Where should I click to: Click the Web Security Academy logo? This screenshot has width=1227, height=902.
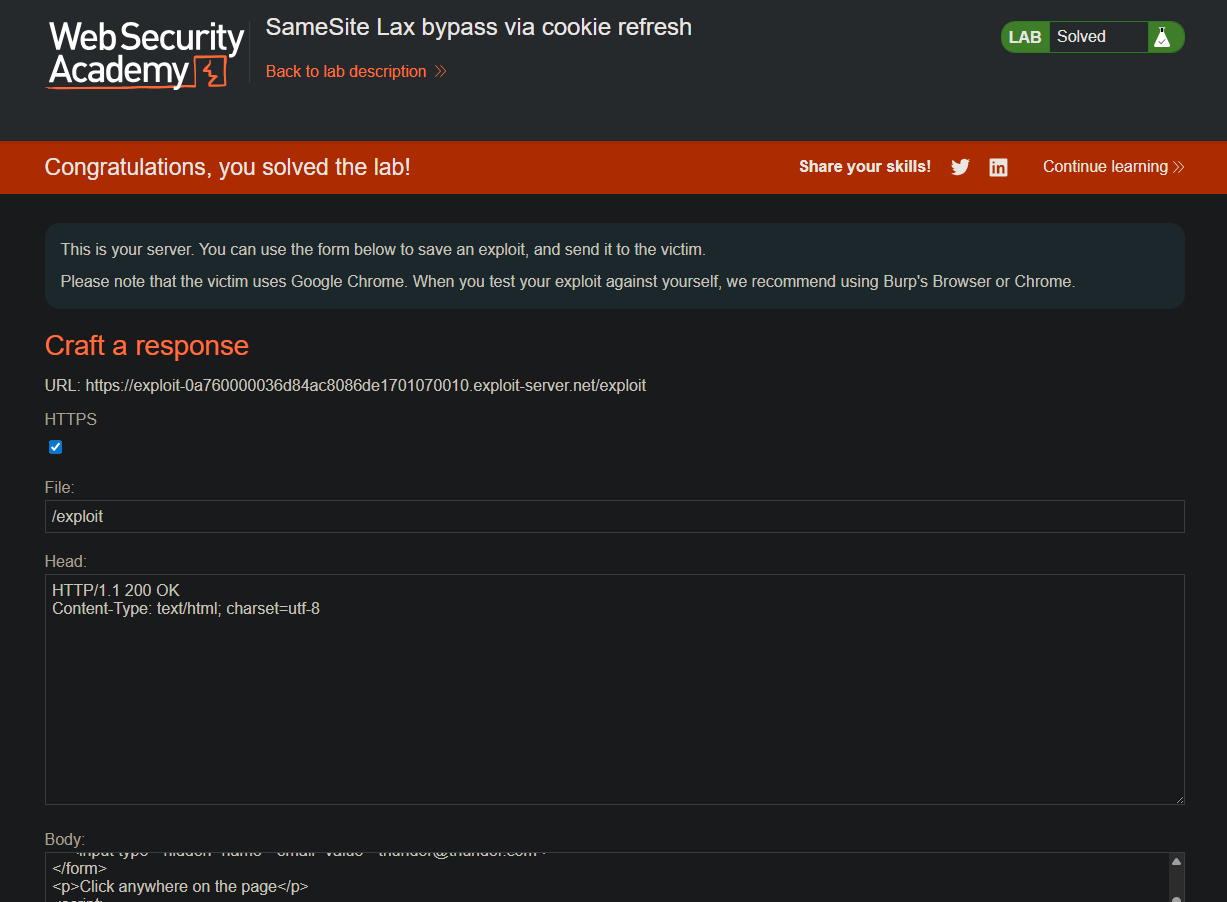coord(146,55)
